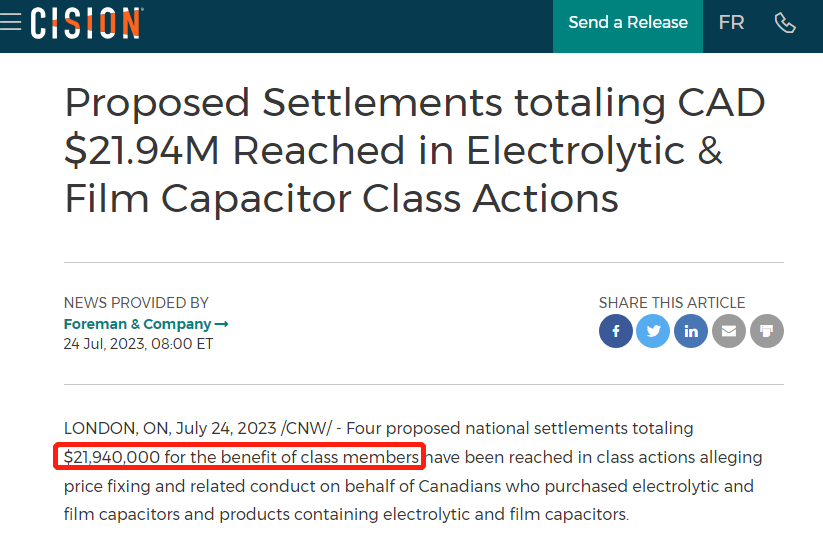This screenshot has width=823, height=546.
Task: Click the Proposed Settlements headline
Action: 415,150
